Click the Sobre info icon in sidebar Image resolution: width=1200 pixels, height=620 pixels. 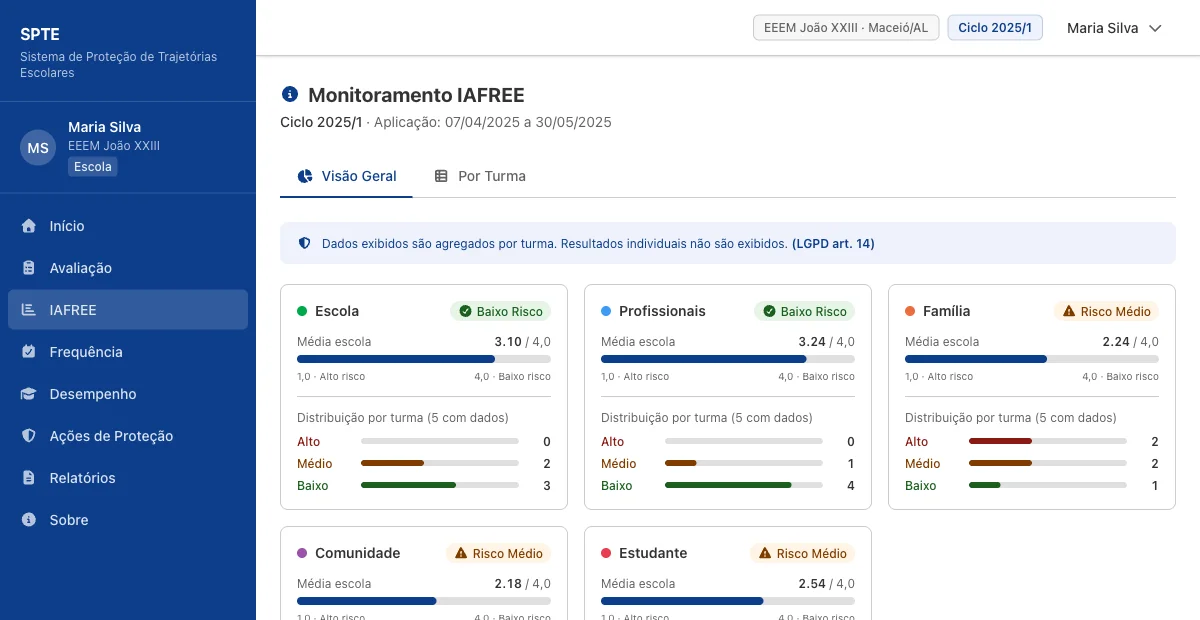[x=29, y=520]
